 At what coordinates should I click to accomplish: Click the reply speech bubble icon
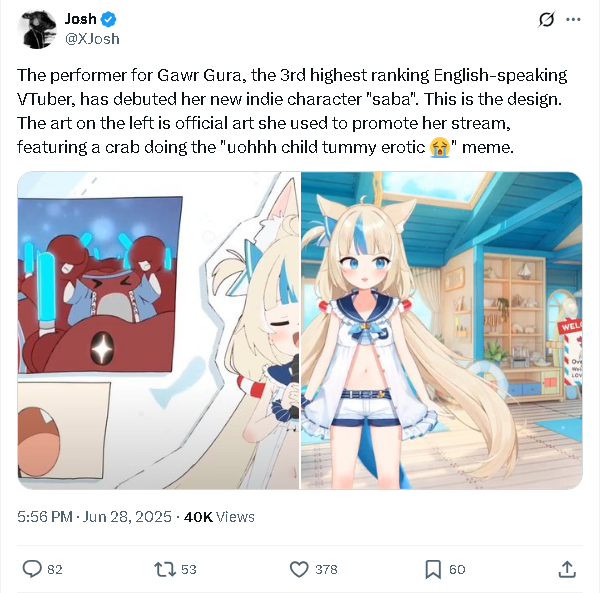[x=32, y=569]
